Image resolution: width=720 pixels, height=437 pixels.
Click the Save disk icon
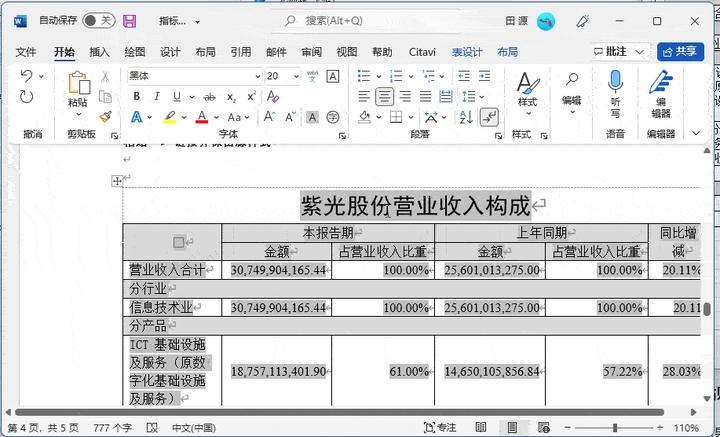click(129, 21)
